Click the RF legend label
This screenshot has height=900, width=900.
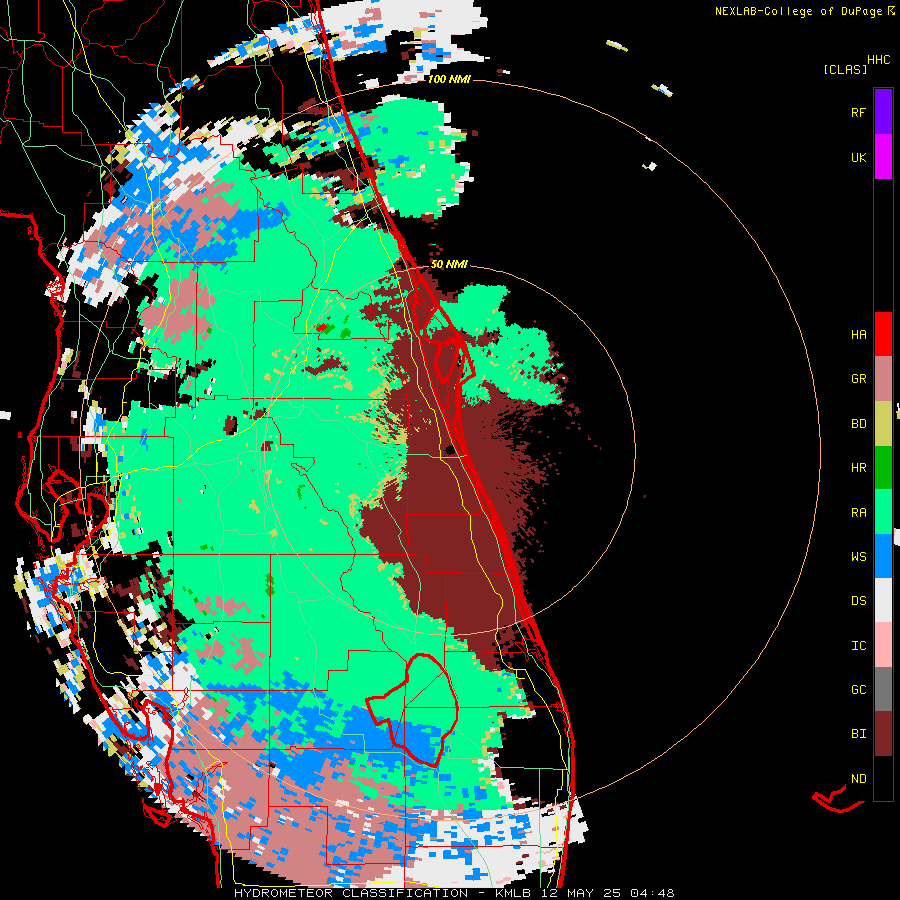coord(858,112)
